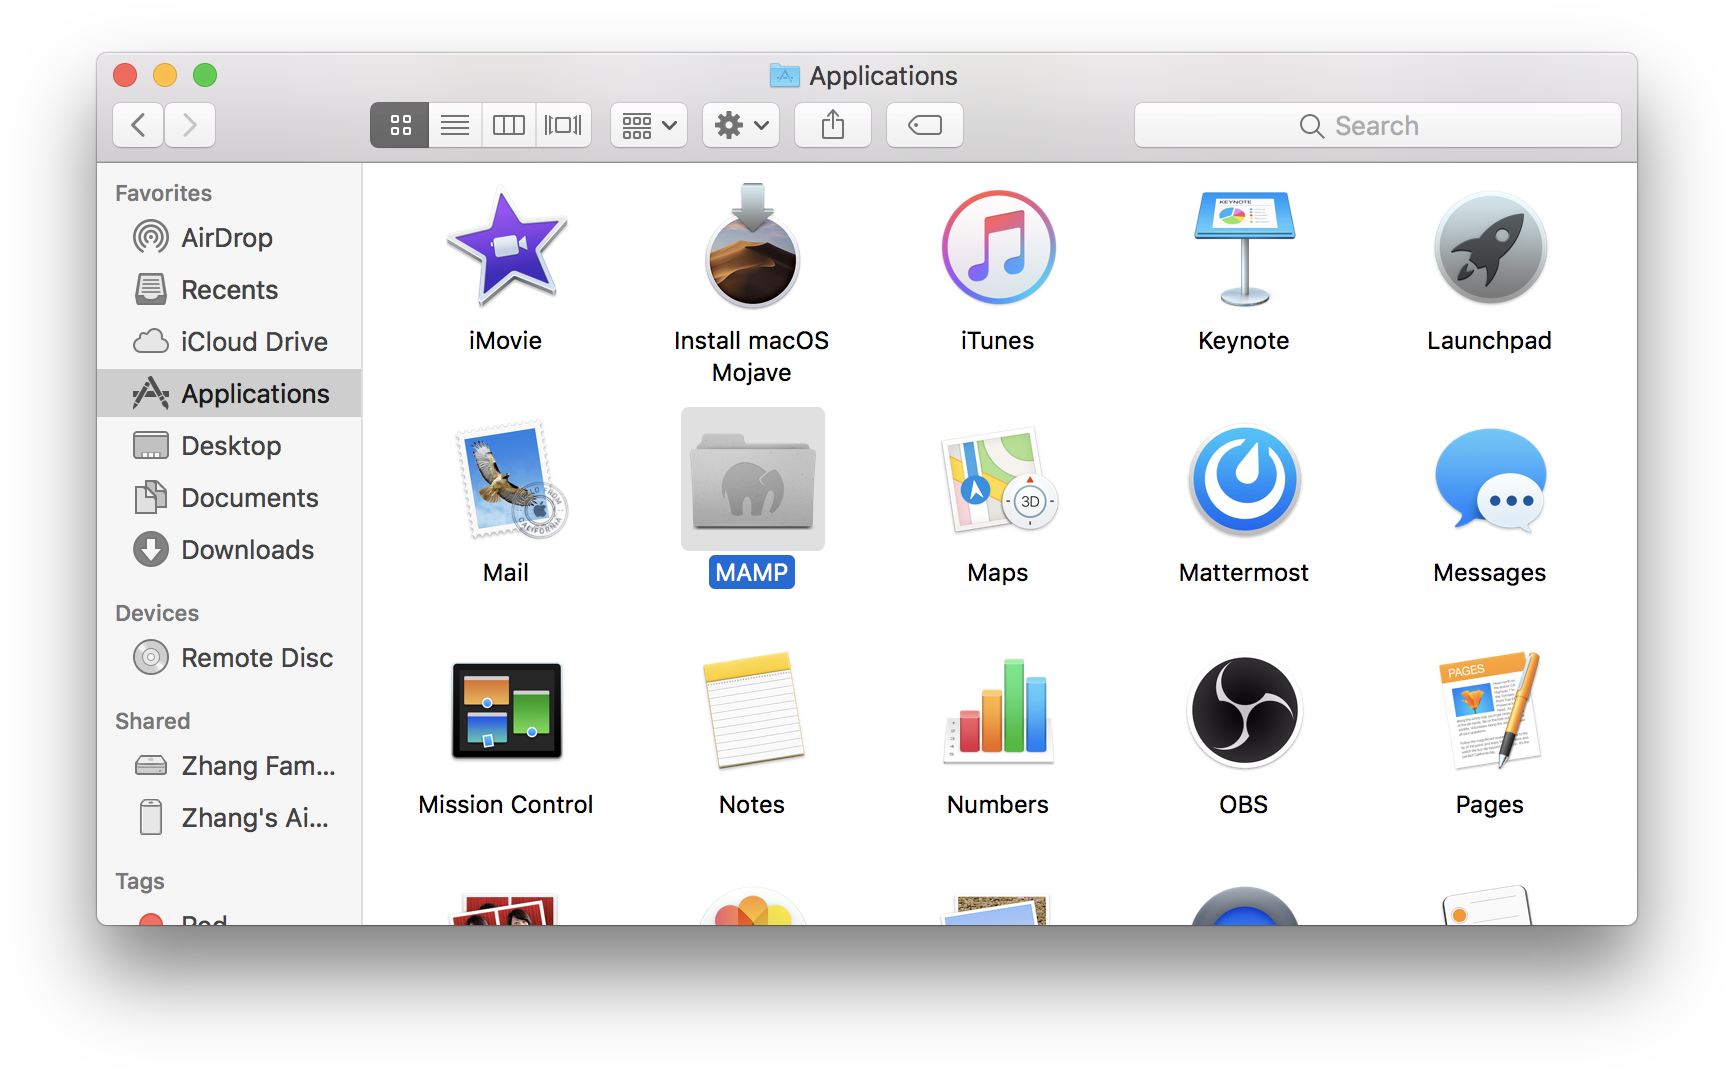This screenshot has height=1073, width=1733.
Task: Click the MAMP folder icon
Action: (753, 480)
